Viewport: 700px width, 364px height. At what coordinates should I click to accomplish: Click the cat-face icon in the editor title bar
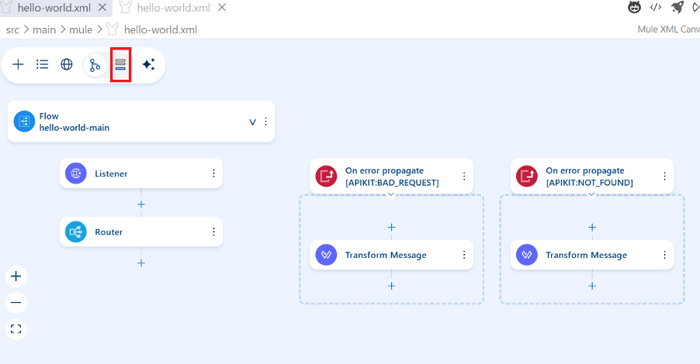(x=634, y=7)
